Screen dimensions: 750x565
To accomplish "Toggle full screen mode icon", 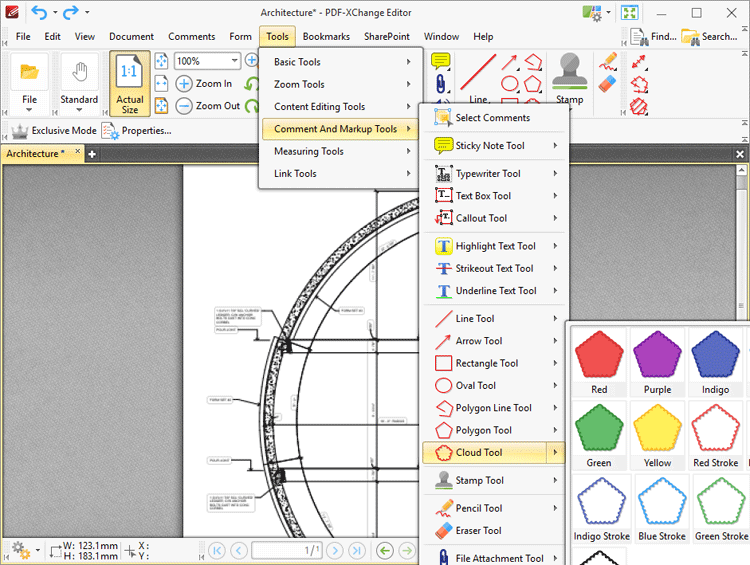I will [x=629, y=12].
